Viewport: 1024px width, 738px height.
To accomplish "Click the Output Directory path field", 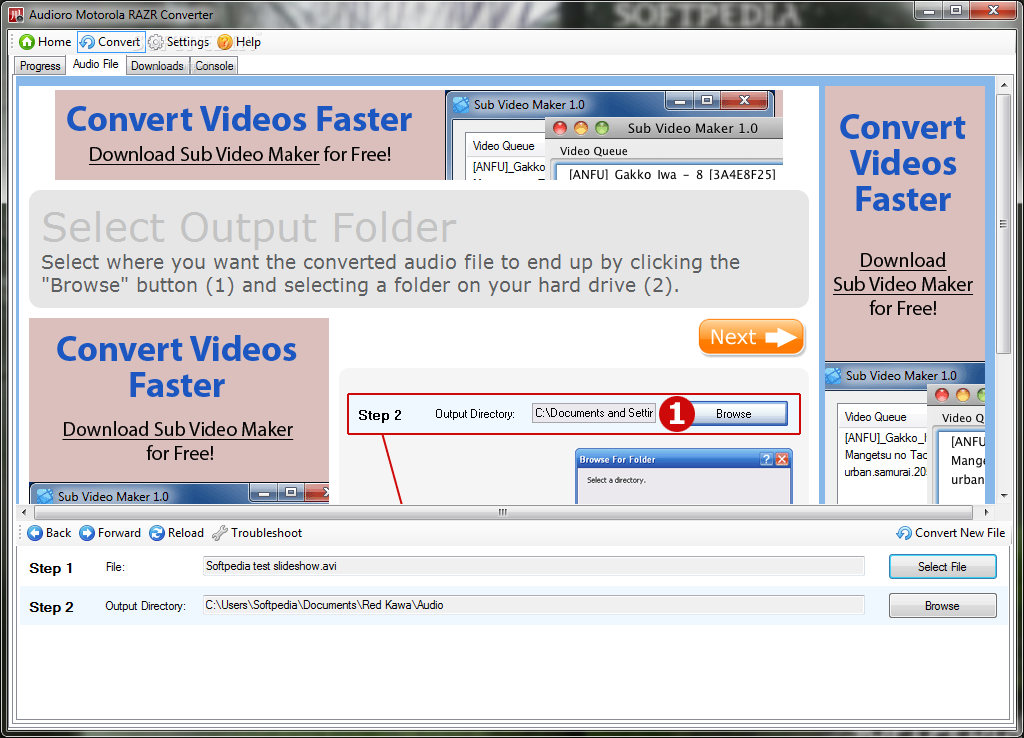I will click(x=534, y=605).
